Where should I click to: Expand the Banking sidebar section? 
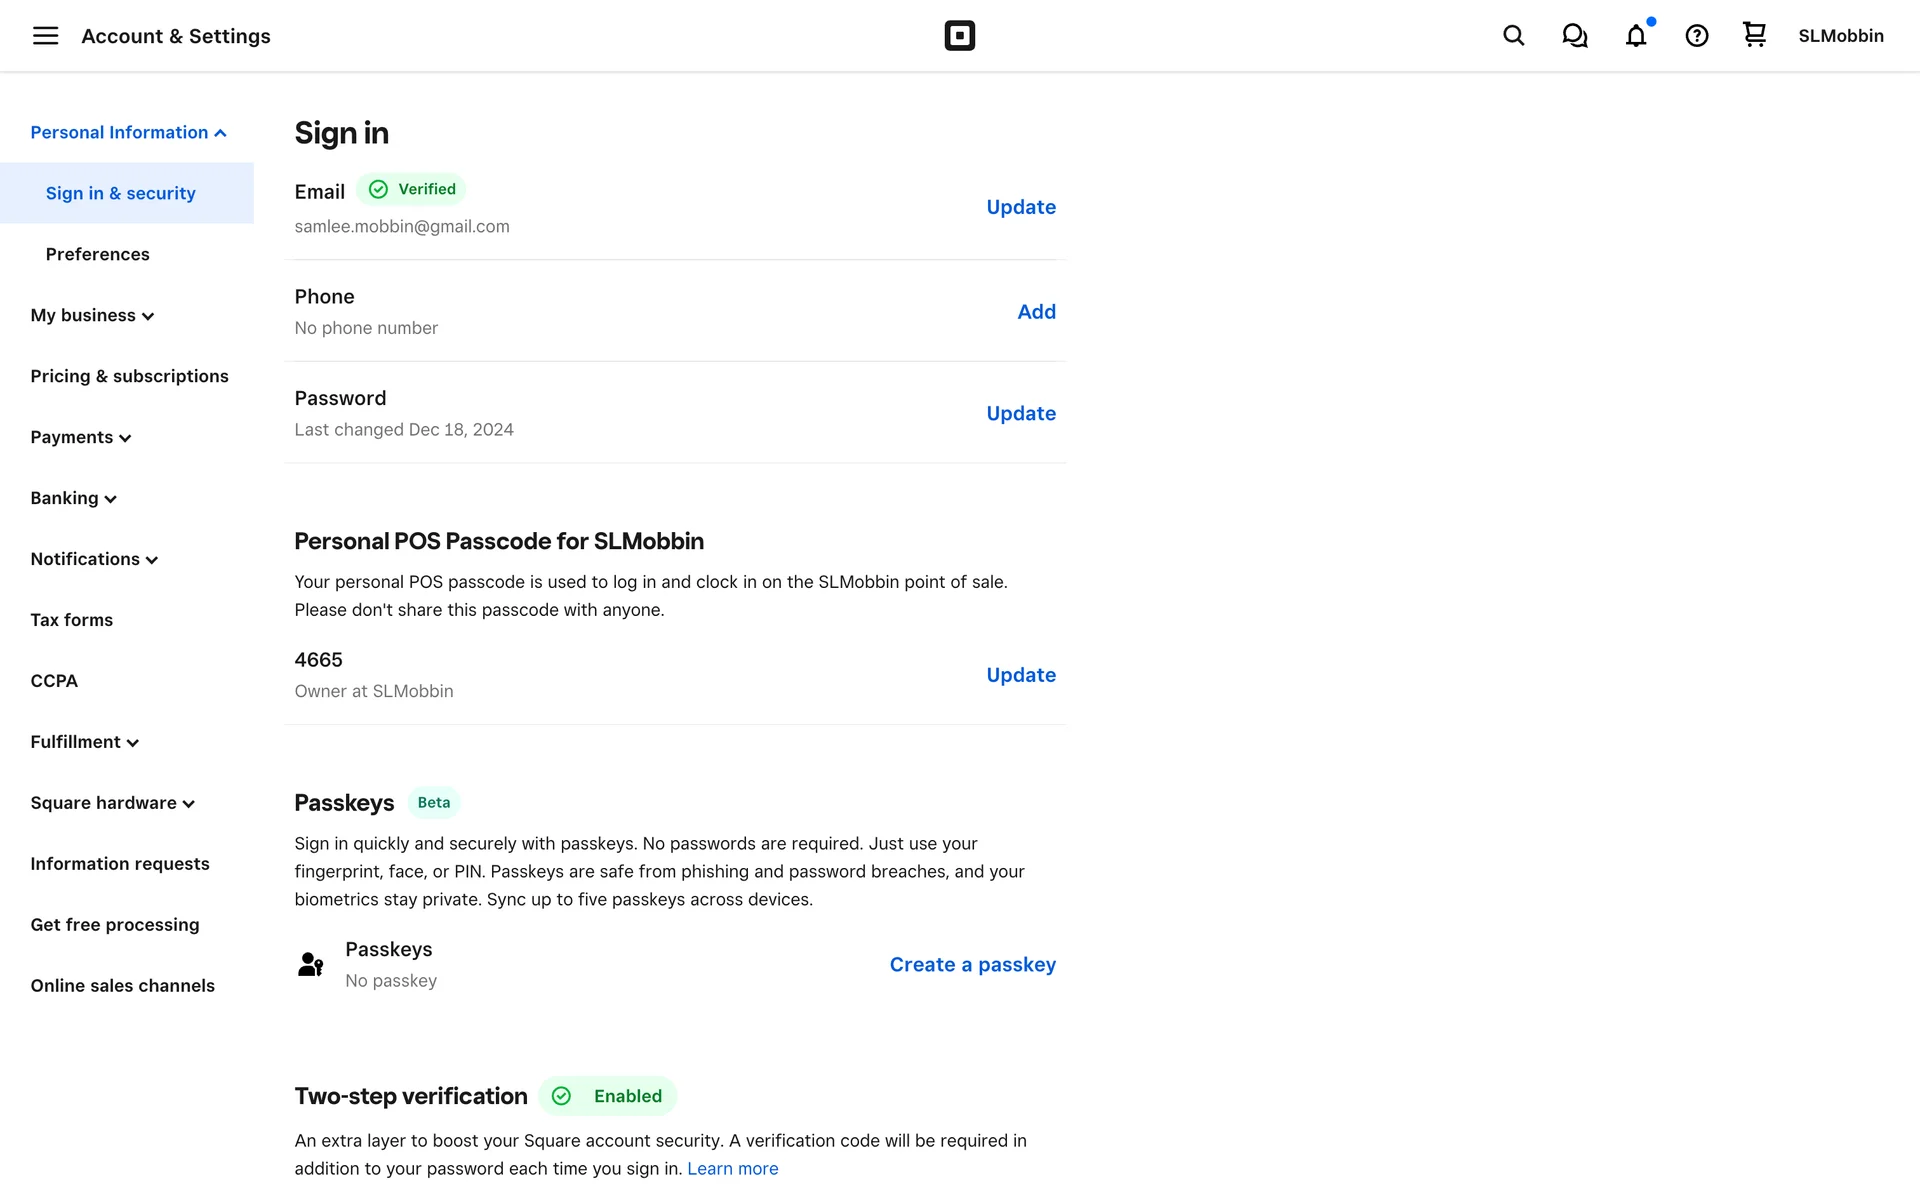coord(73,499)
